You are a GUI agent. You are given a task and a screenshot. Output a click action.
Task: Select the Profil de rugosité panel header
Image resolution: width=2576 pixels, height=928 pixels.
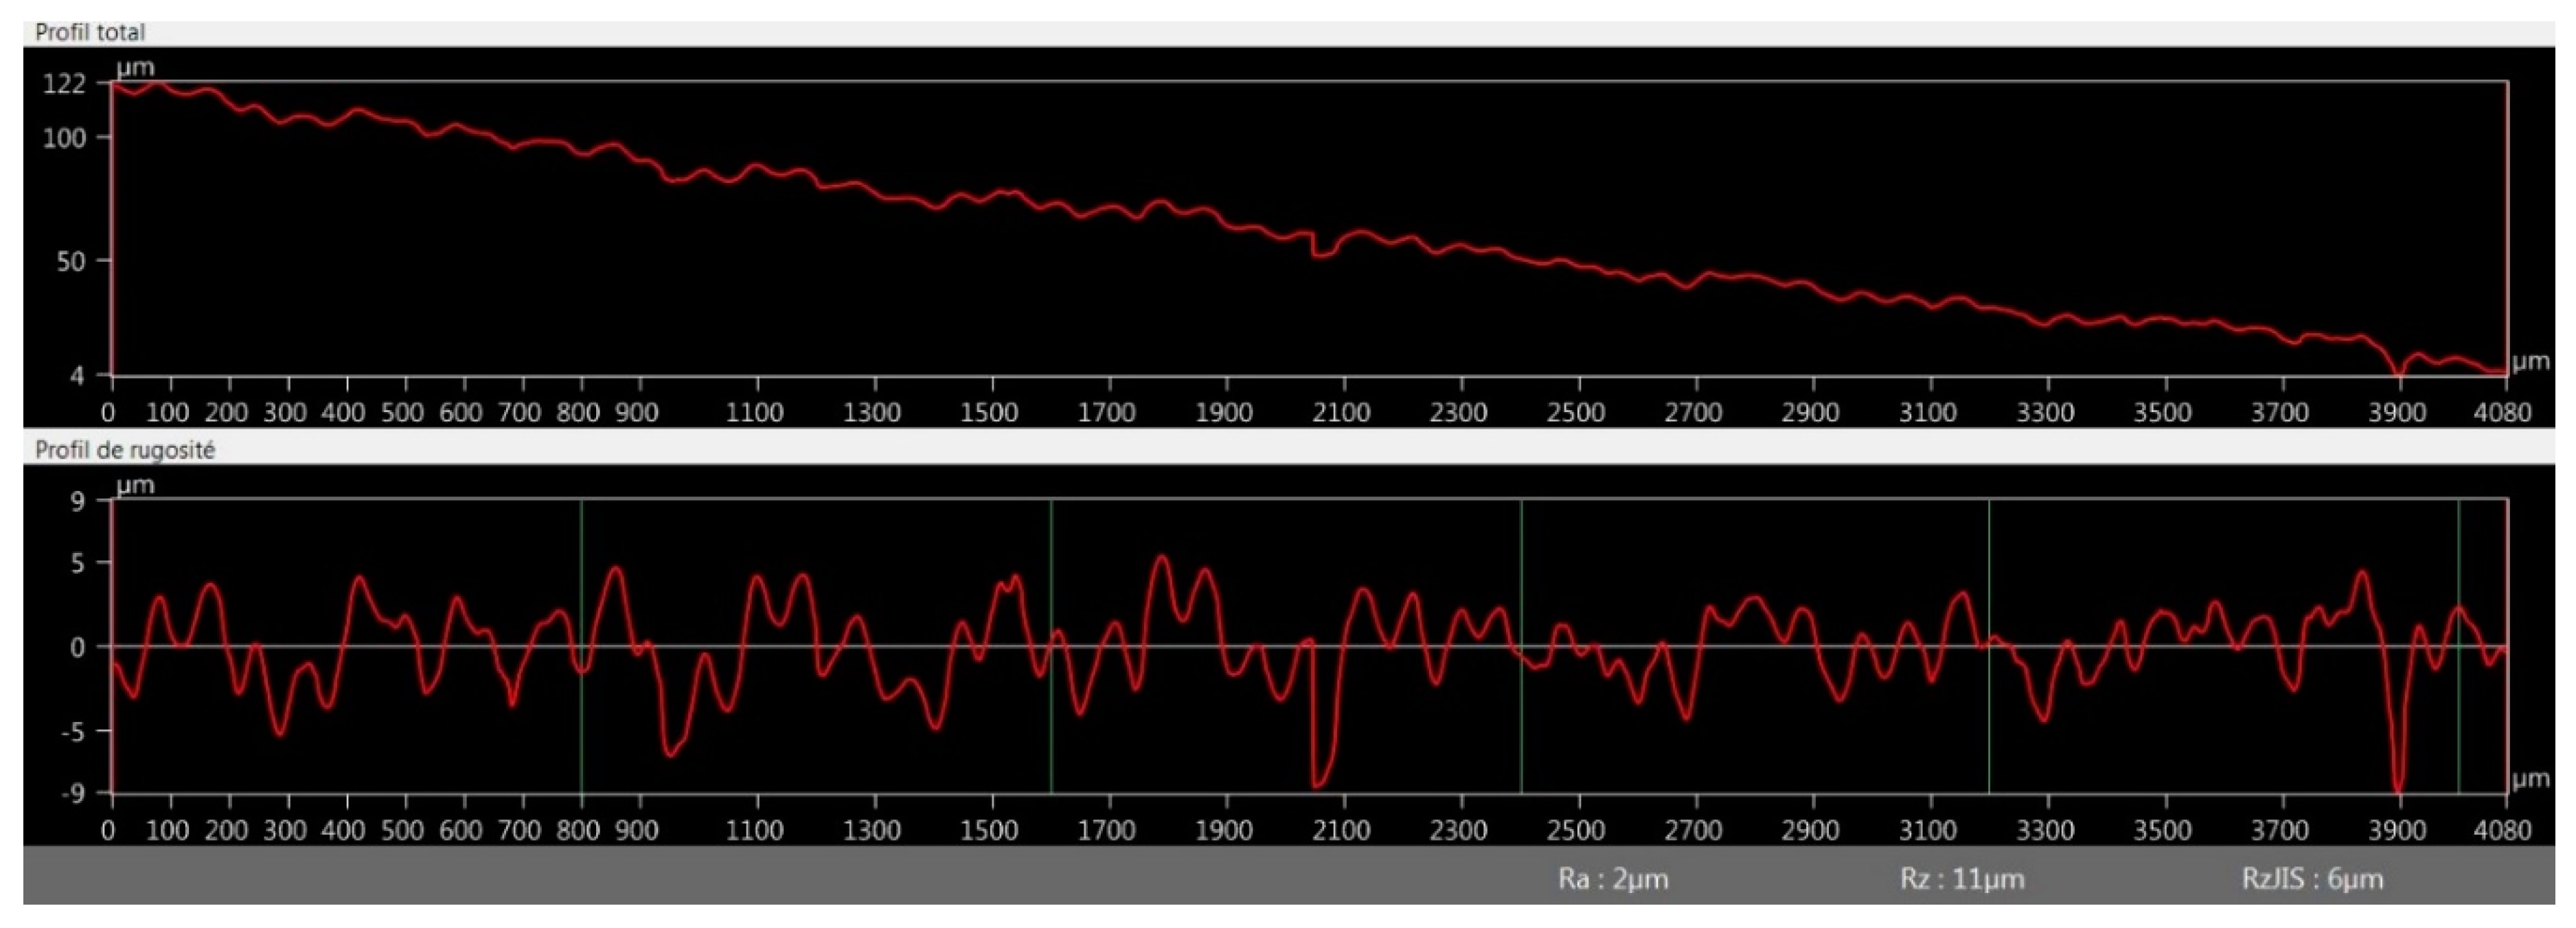pos(125,450)
